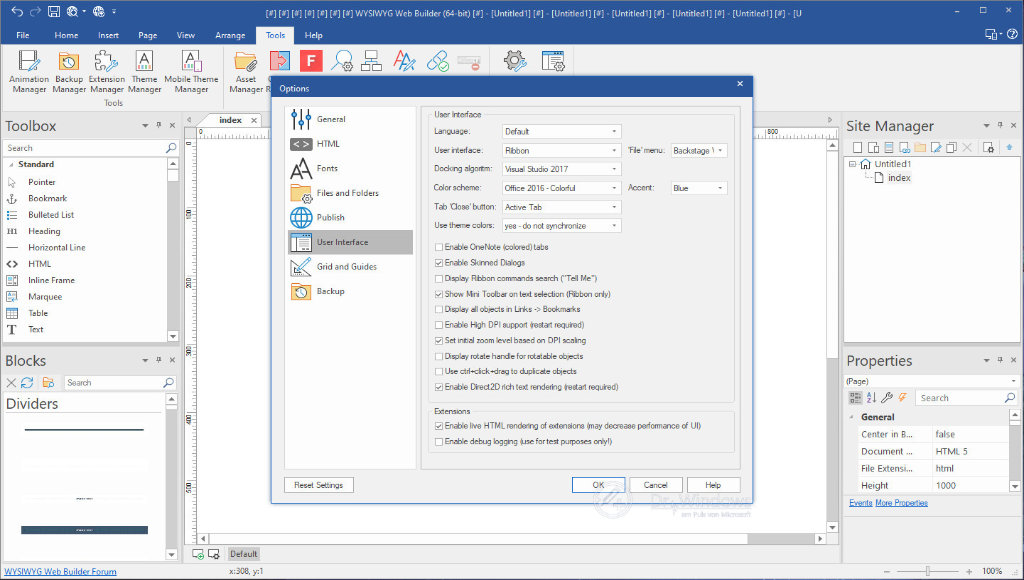
Task: Click refresh icon in Blocks panel
Action: coord(27,383)
